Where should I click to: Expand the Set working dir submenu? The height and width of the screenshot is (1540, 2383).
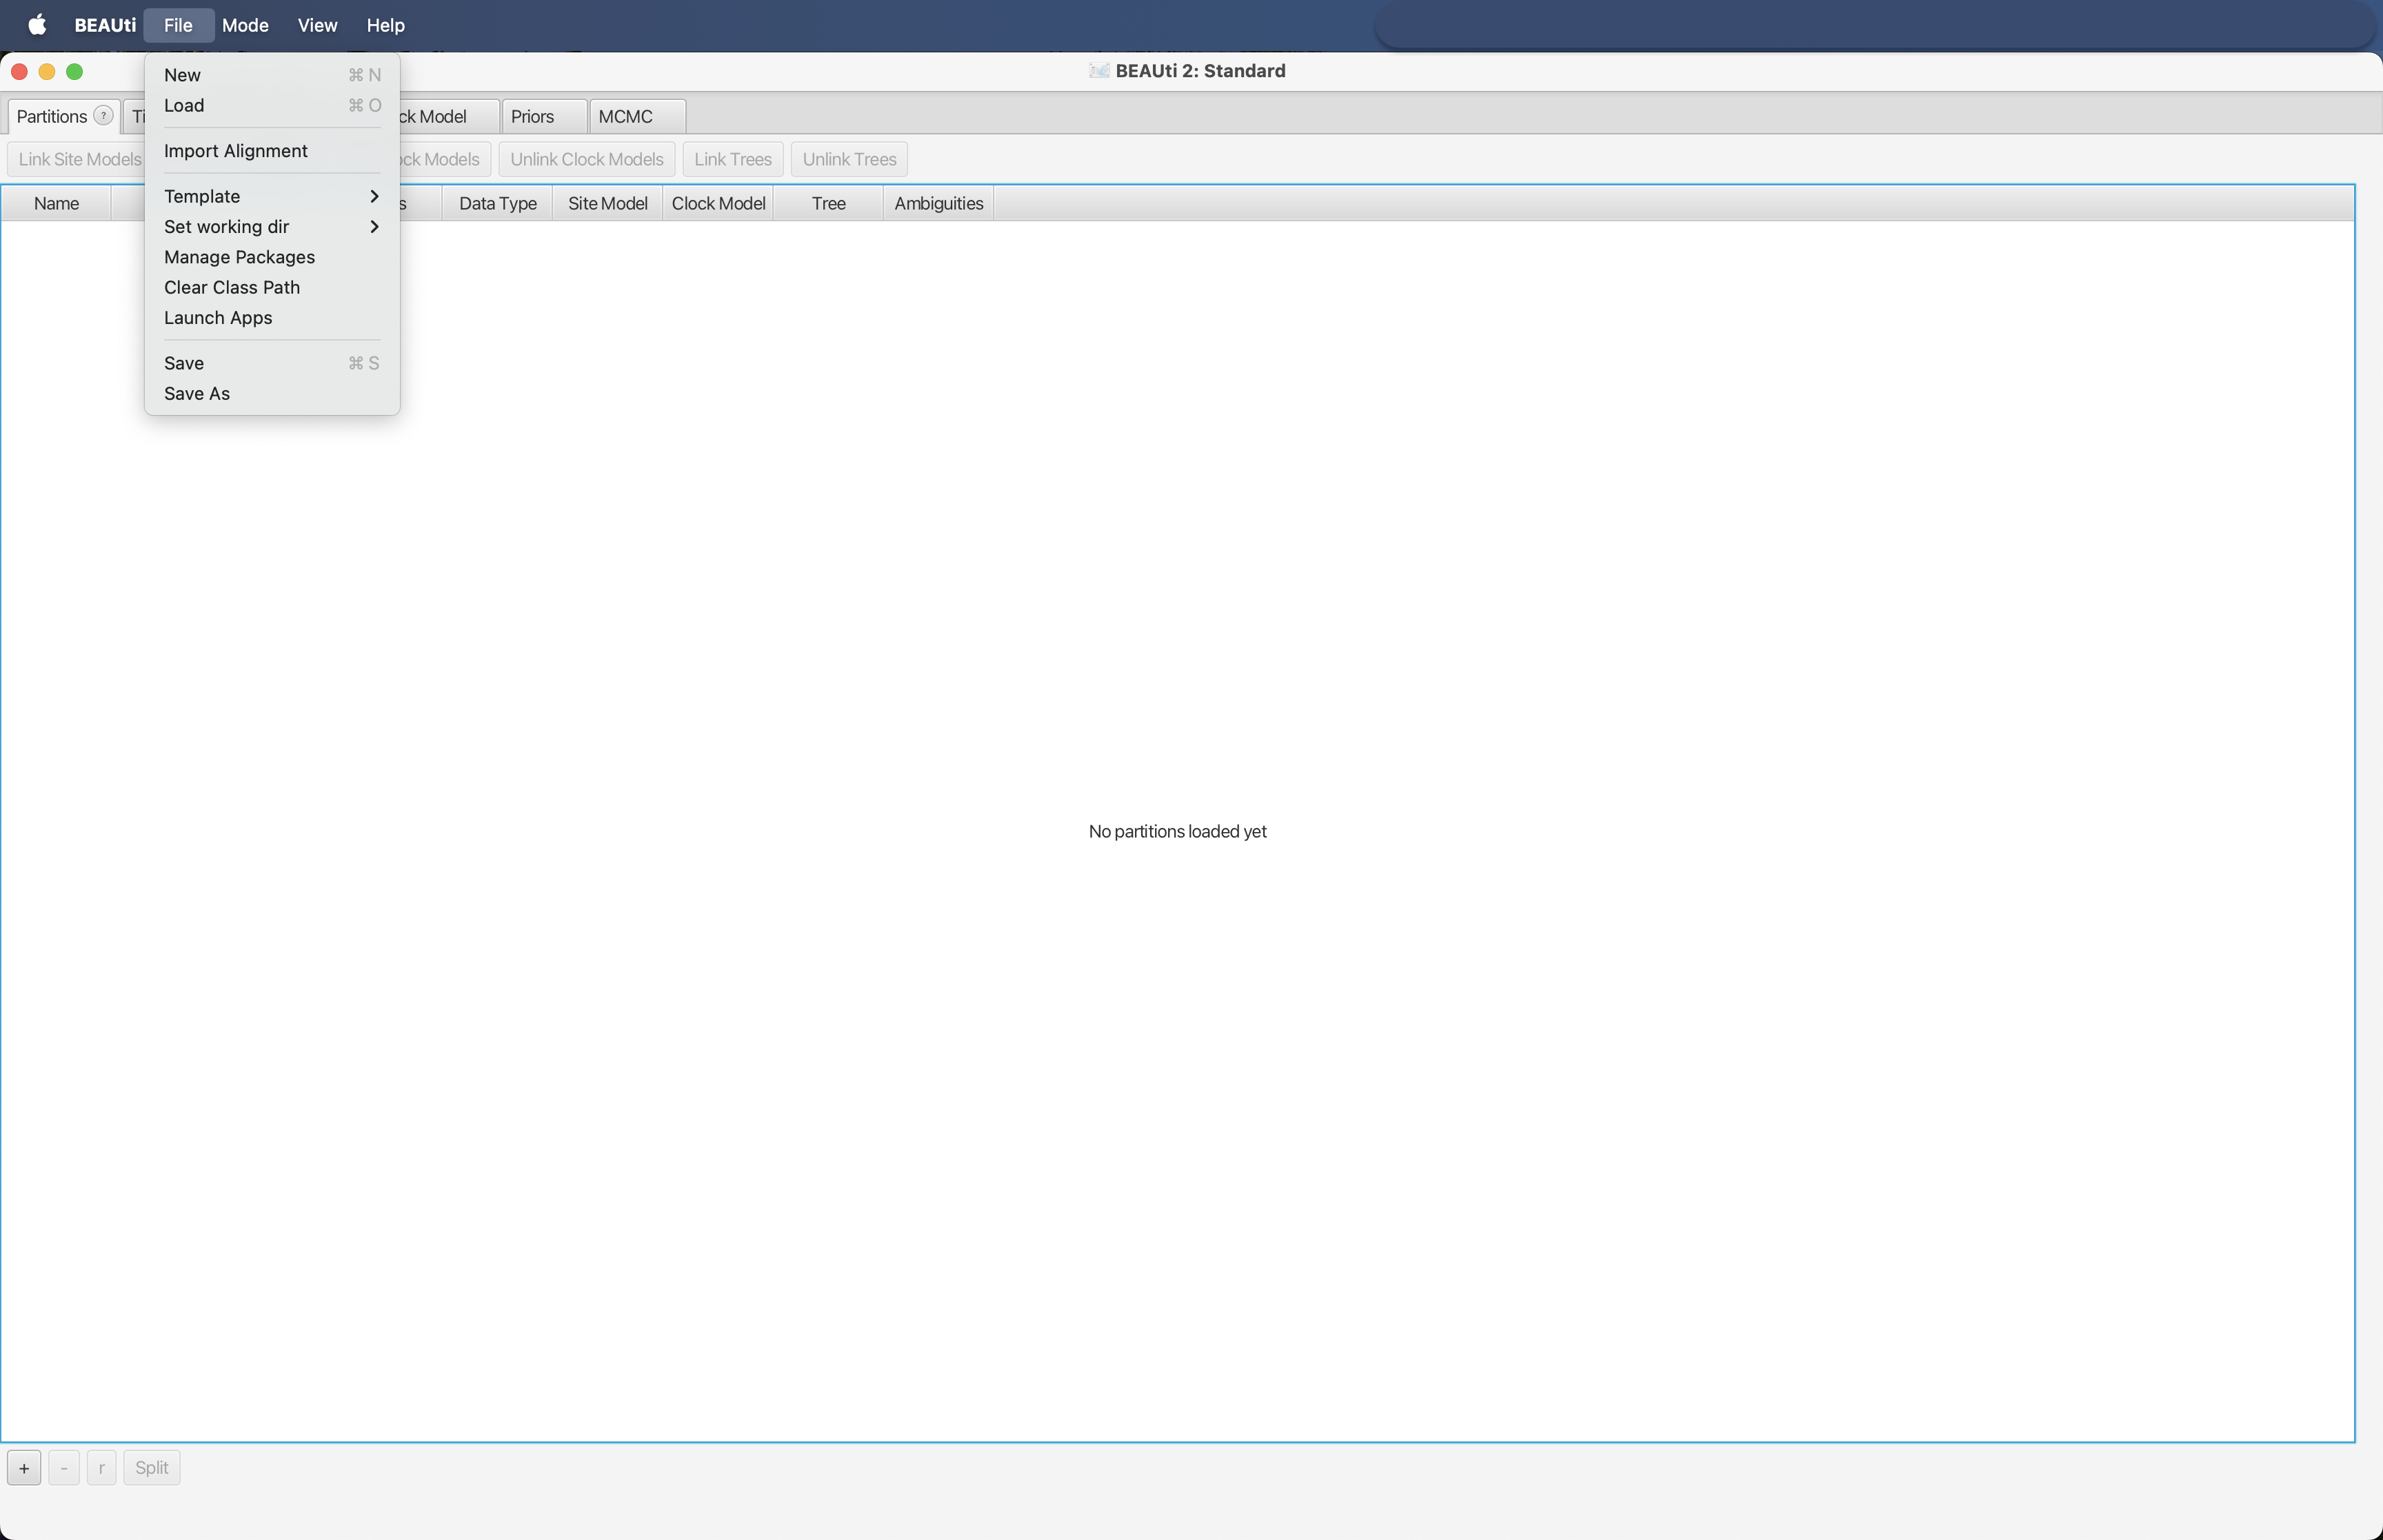(272, 227)
